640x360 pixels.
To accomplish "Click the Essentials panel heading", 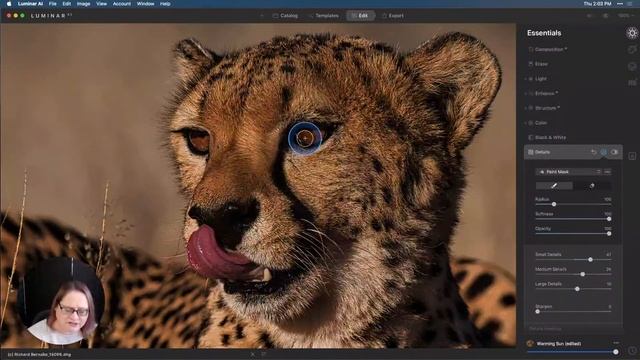I will [x=544, y=33].
